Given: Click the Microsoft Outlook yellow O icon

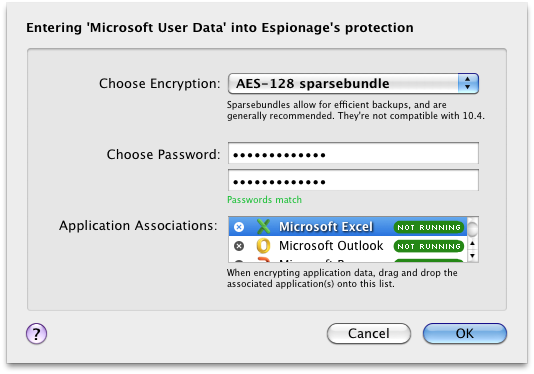Looking at the screenshot, I should (x=263, y=246).
